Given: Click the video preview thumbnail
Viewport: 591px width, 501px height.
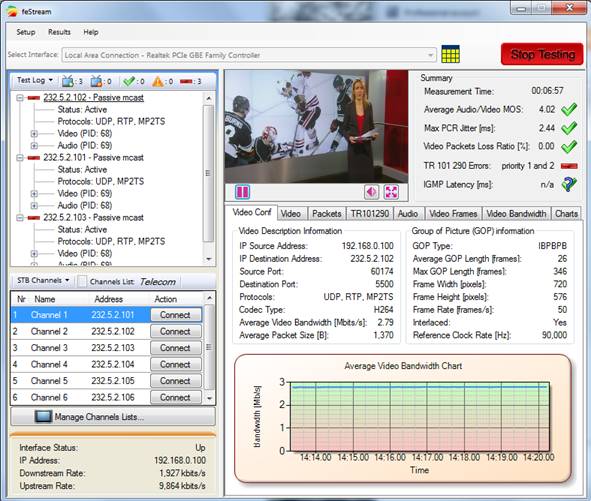Looking at the screenshot, I should pos(316,126).
